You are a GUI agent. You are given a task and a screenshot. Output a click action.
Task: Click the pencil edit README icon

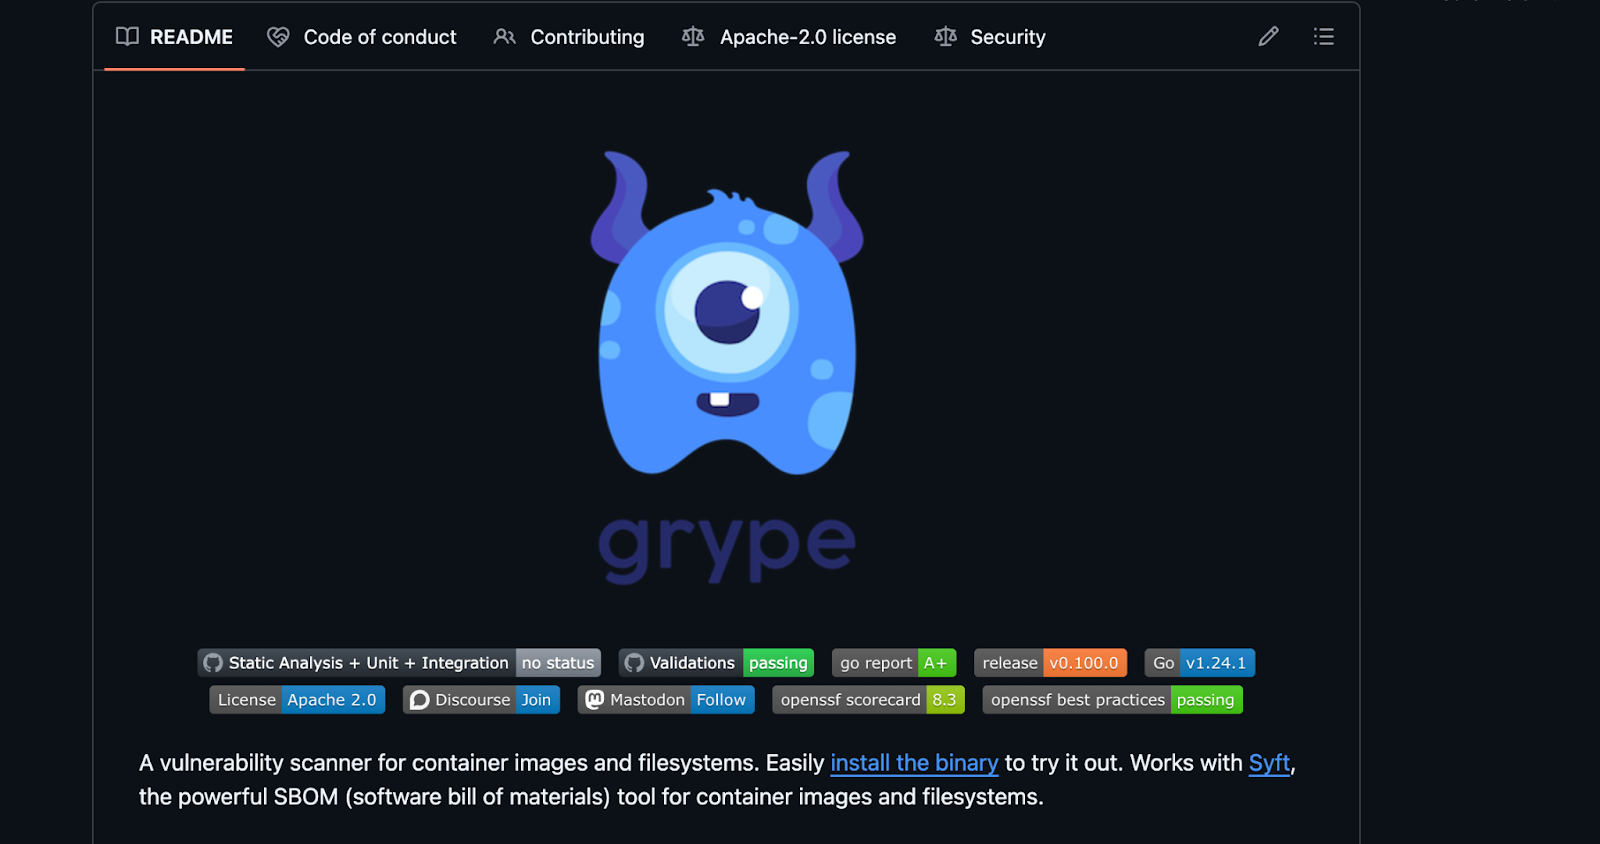1268,37
